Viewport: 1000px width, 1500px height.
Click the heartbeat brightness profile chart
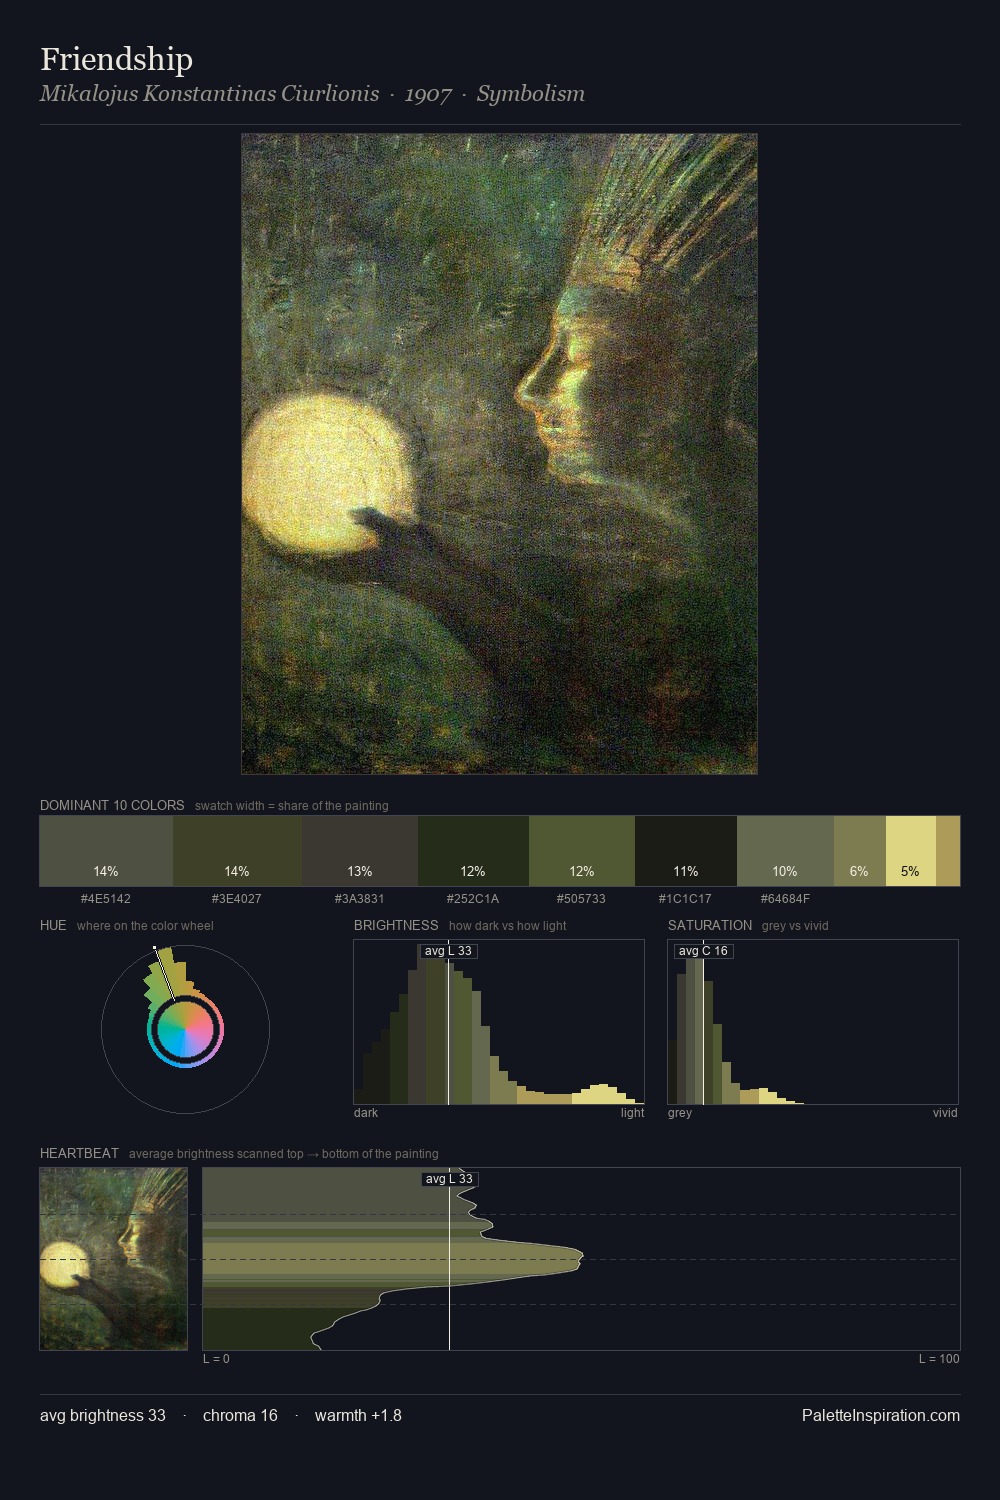point(581,1259)
